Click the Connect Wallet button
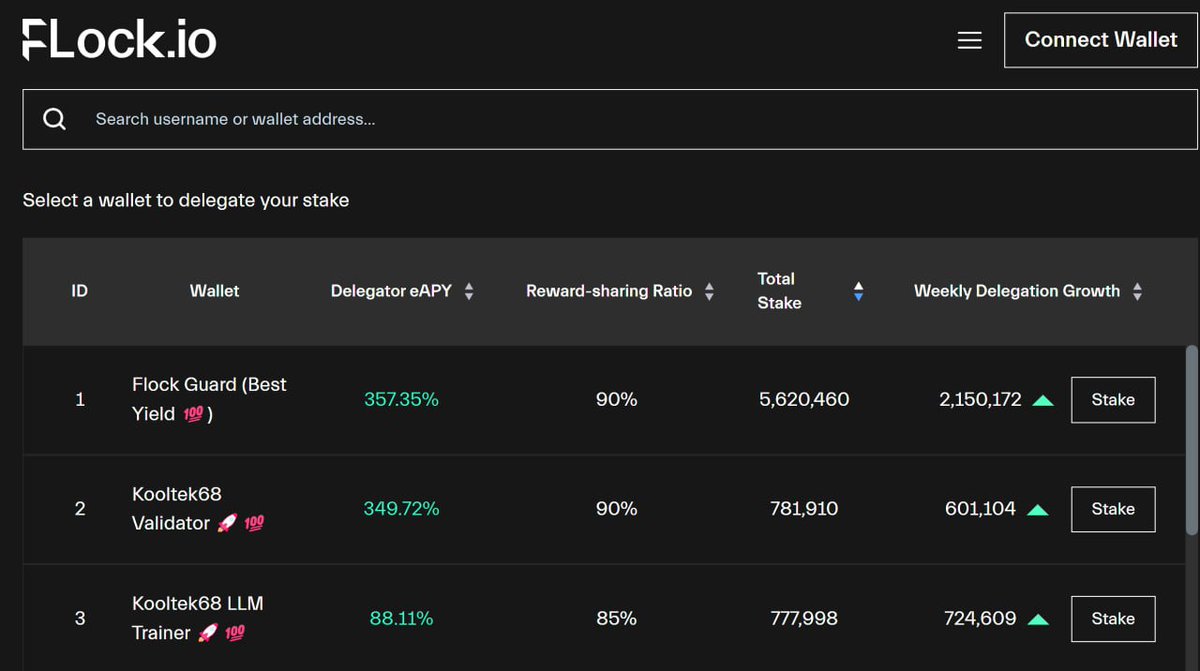The width and height of the screenshot is (1200, 671). (x=1101, y=40)
